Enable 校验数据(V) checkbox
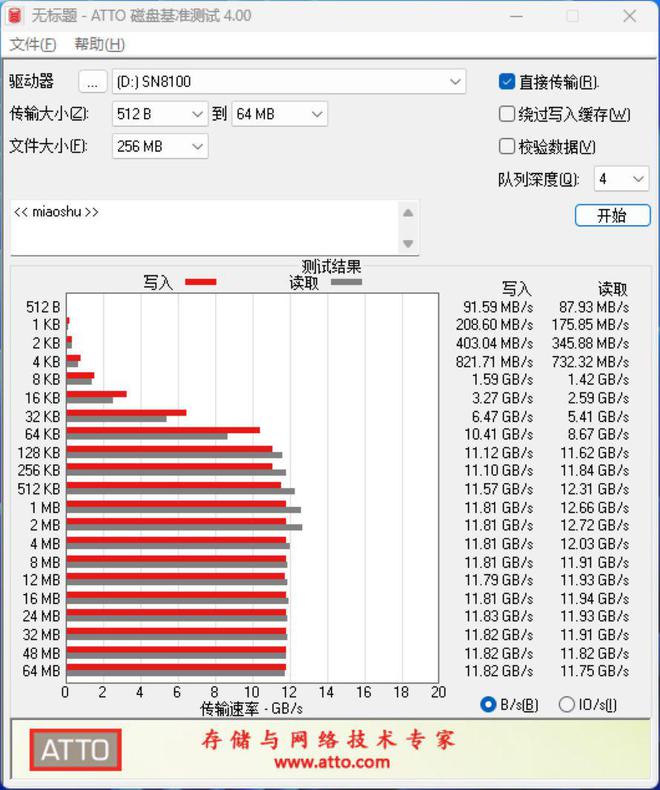 506,147
